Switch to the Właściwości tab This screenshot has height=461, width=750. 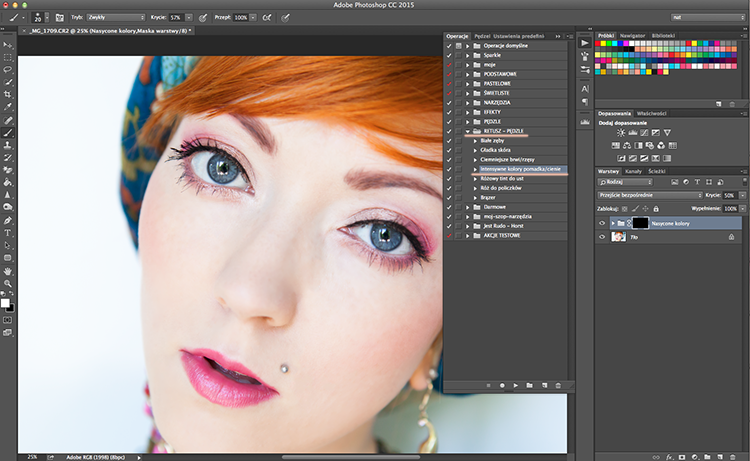pos(651,114)
